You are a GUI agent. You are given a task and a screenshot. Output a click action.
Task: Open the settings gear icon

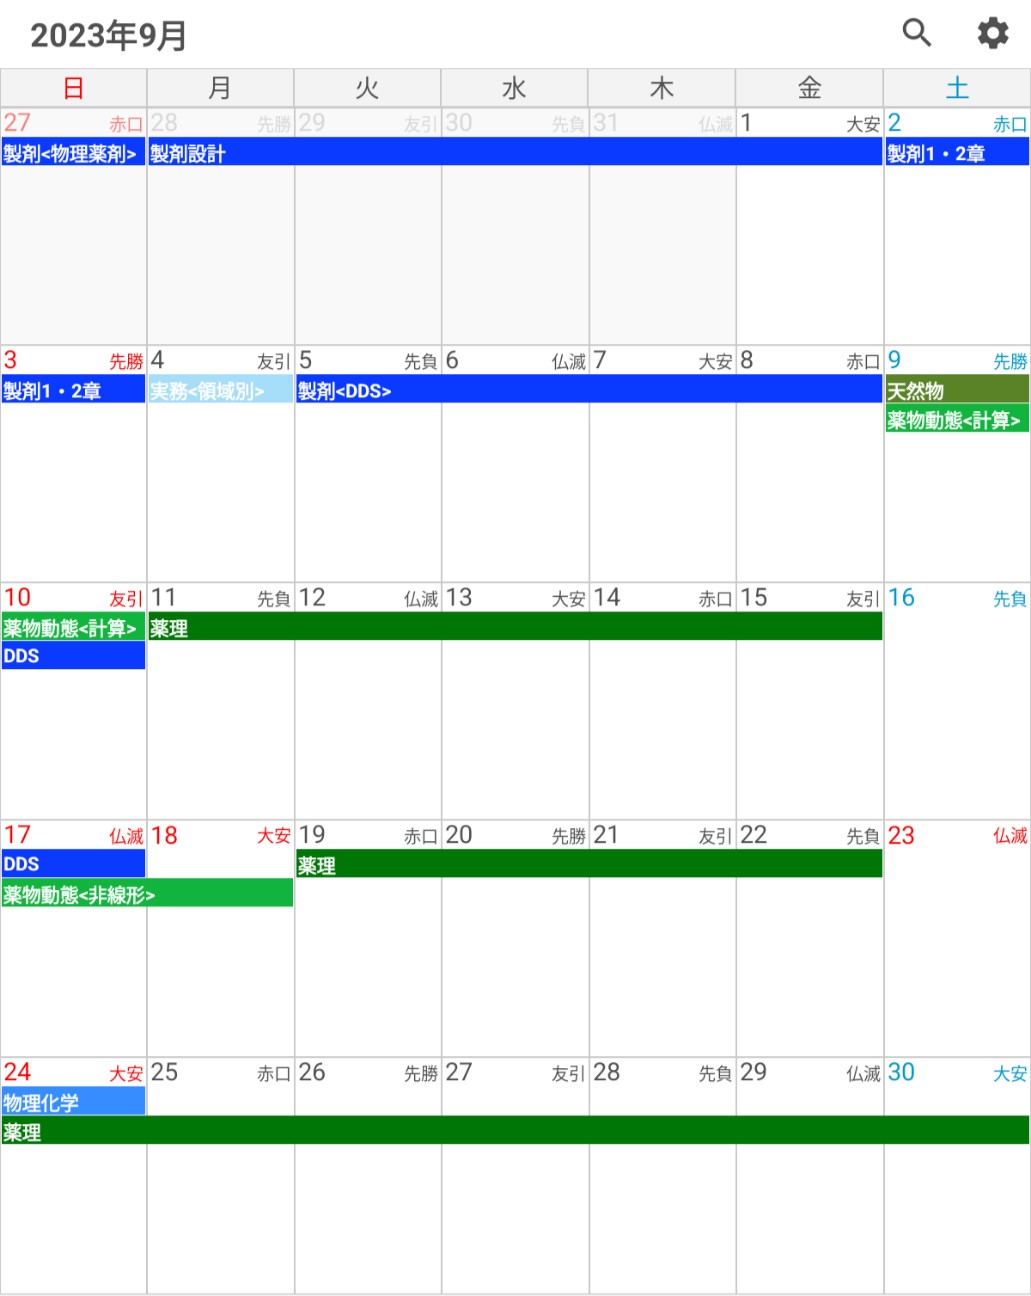pyautogui.click(x=992, y=33)
